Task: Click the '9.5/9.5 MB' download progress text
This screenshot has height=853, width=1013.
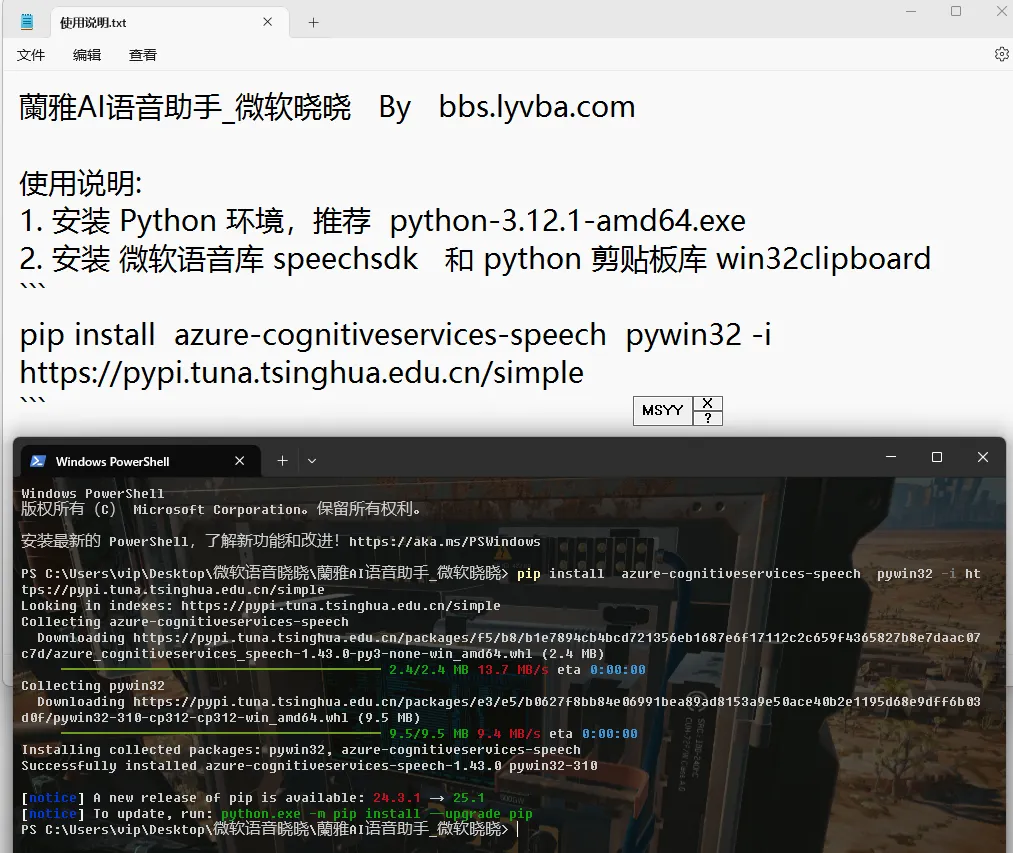Action: pos(428,733)
